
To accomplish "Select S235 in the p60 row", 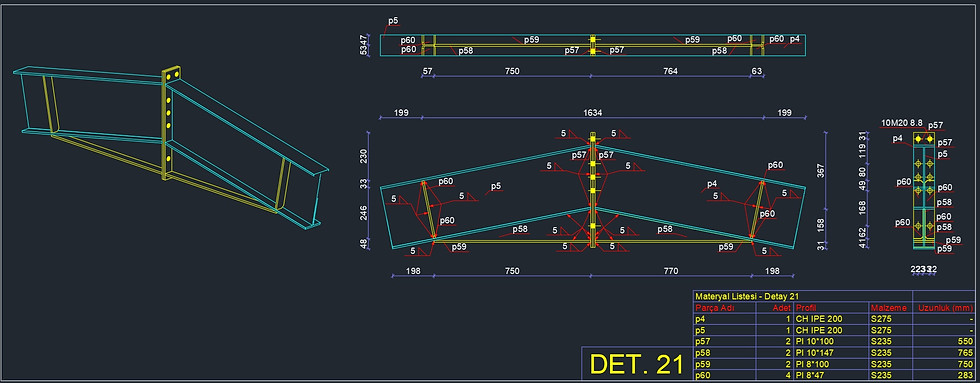I will (881, 375).
